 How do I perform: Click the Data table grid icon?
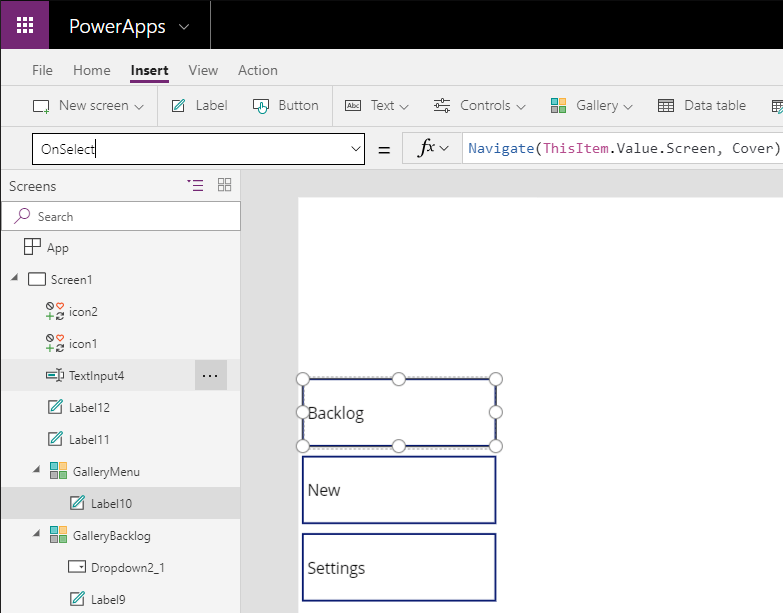point(666,106)
